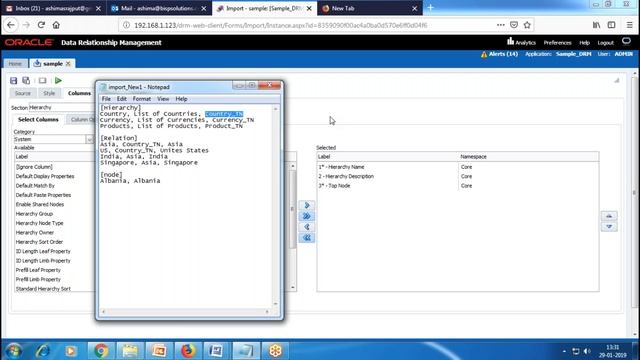Open File Explorer from taskbar
This screenshot has height=360, width=640.
pos(130,351)
